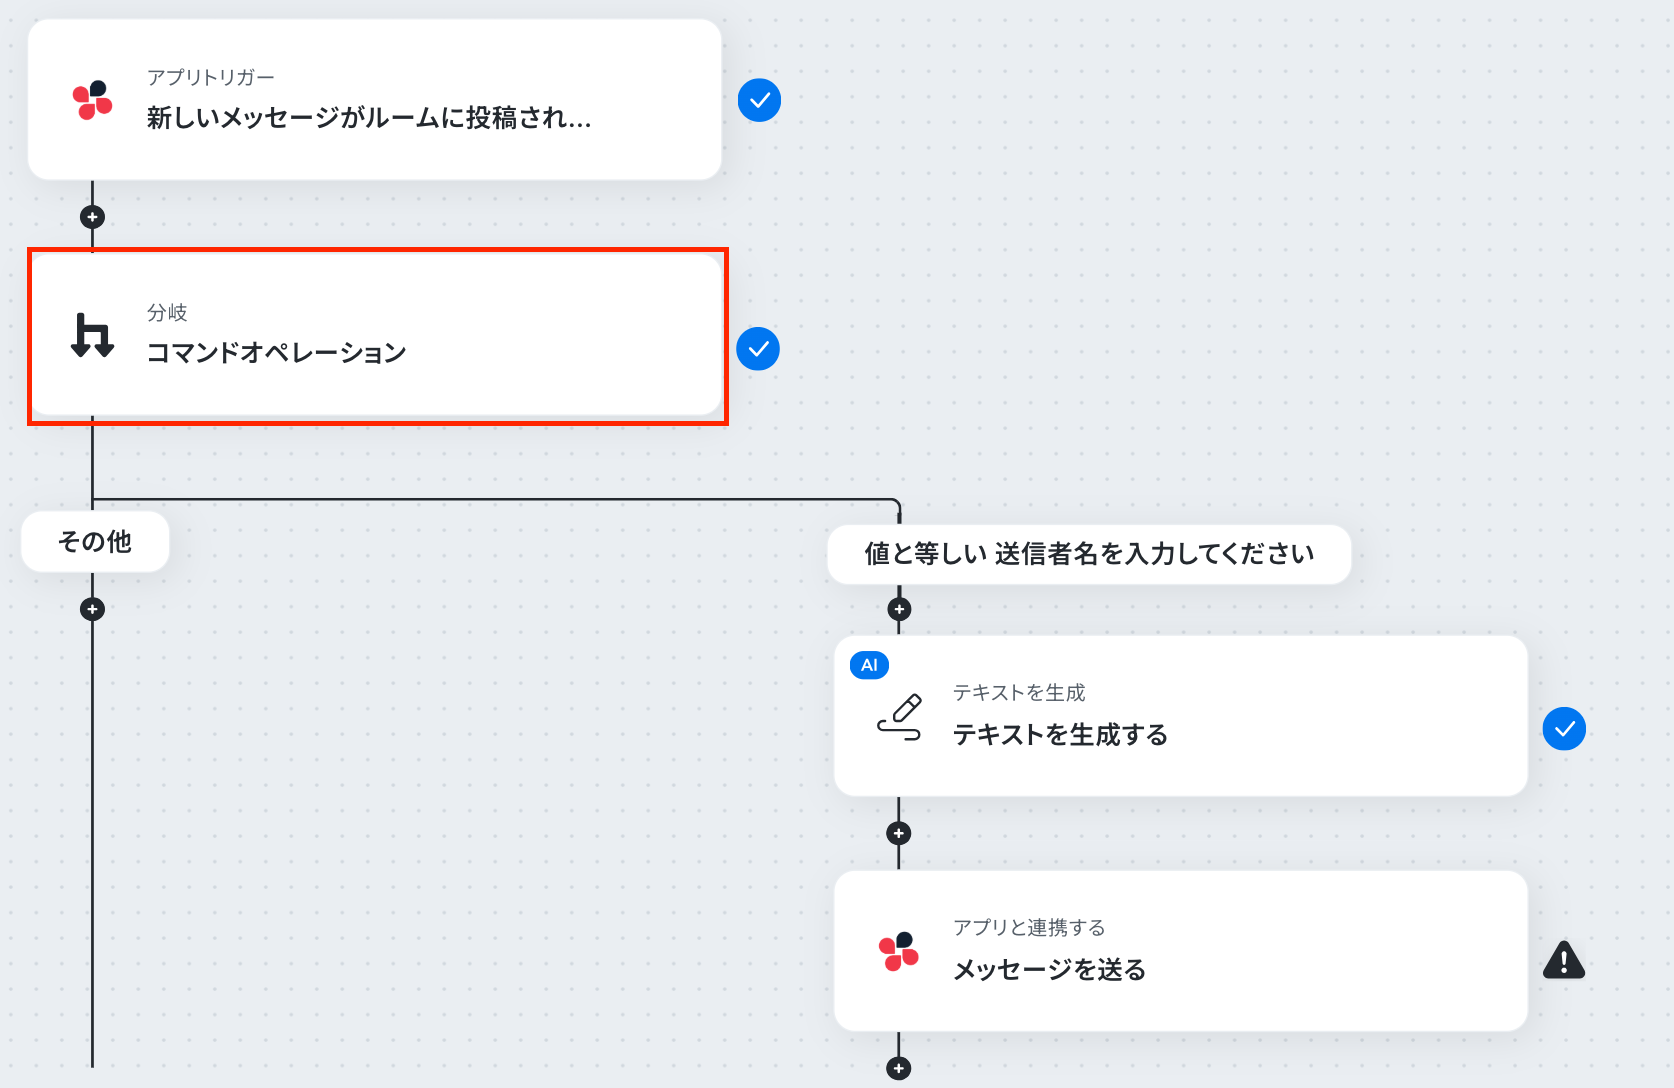Open the 新しいメッセージがルームに投稿され trigger card
The width and height of the screenshot is (1674, 1088).
(375, 100)
